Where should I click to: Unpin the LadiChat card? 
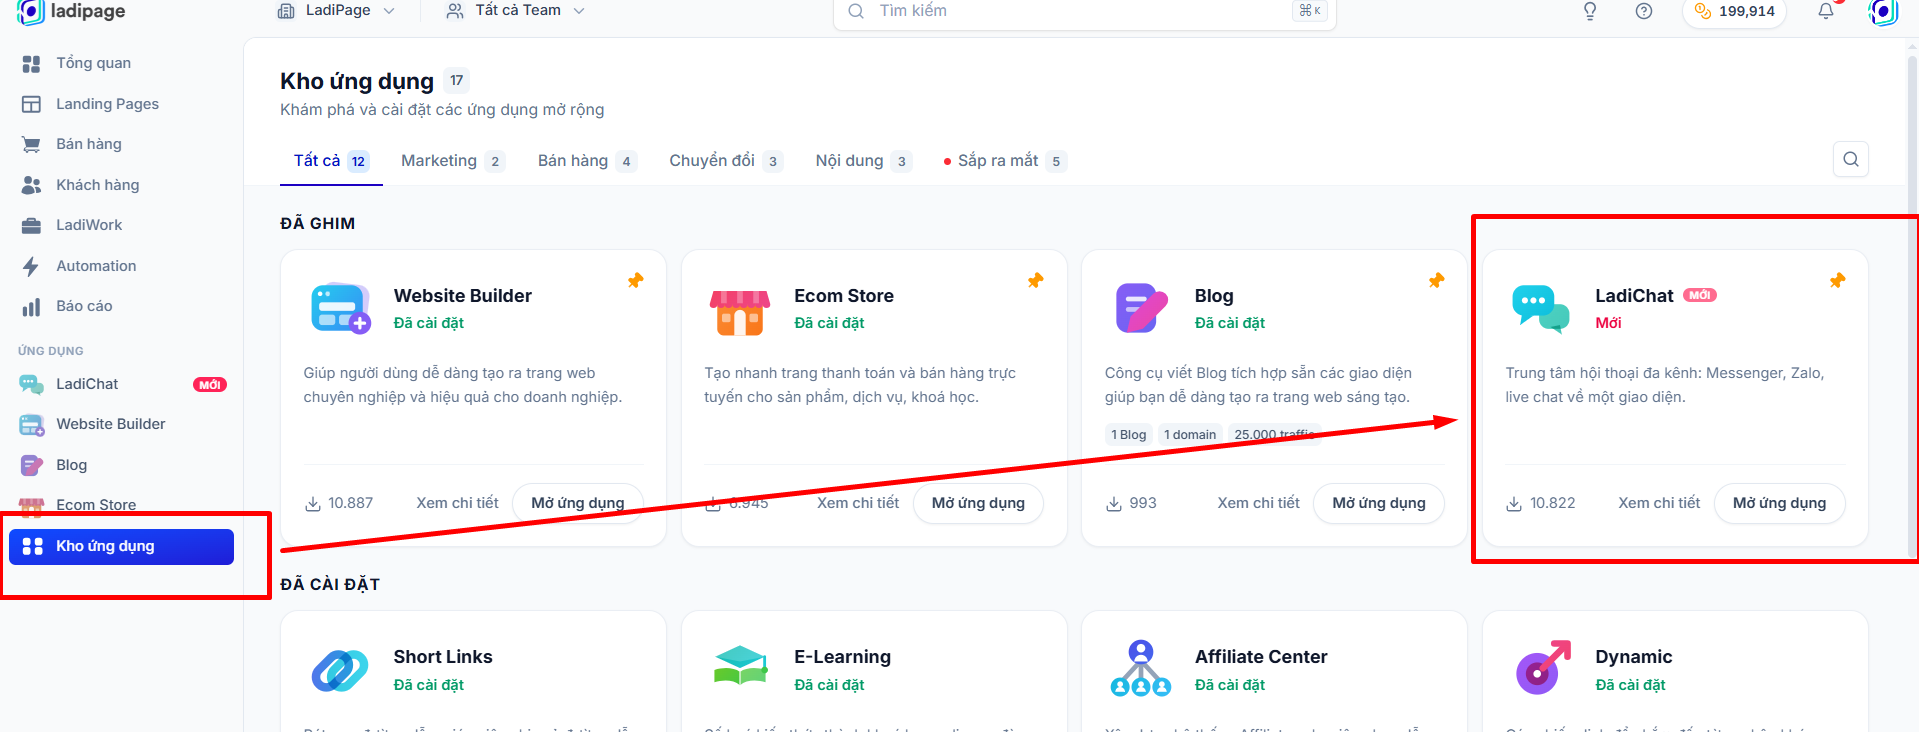[1837, 281]
